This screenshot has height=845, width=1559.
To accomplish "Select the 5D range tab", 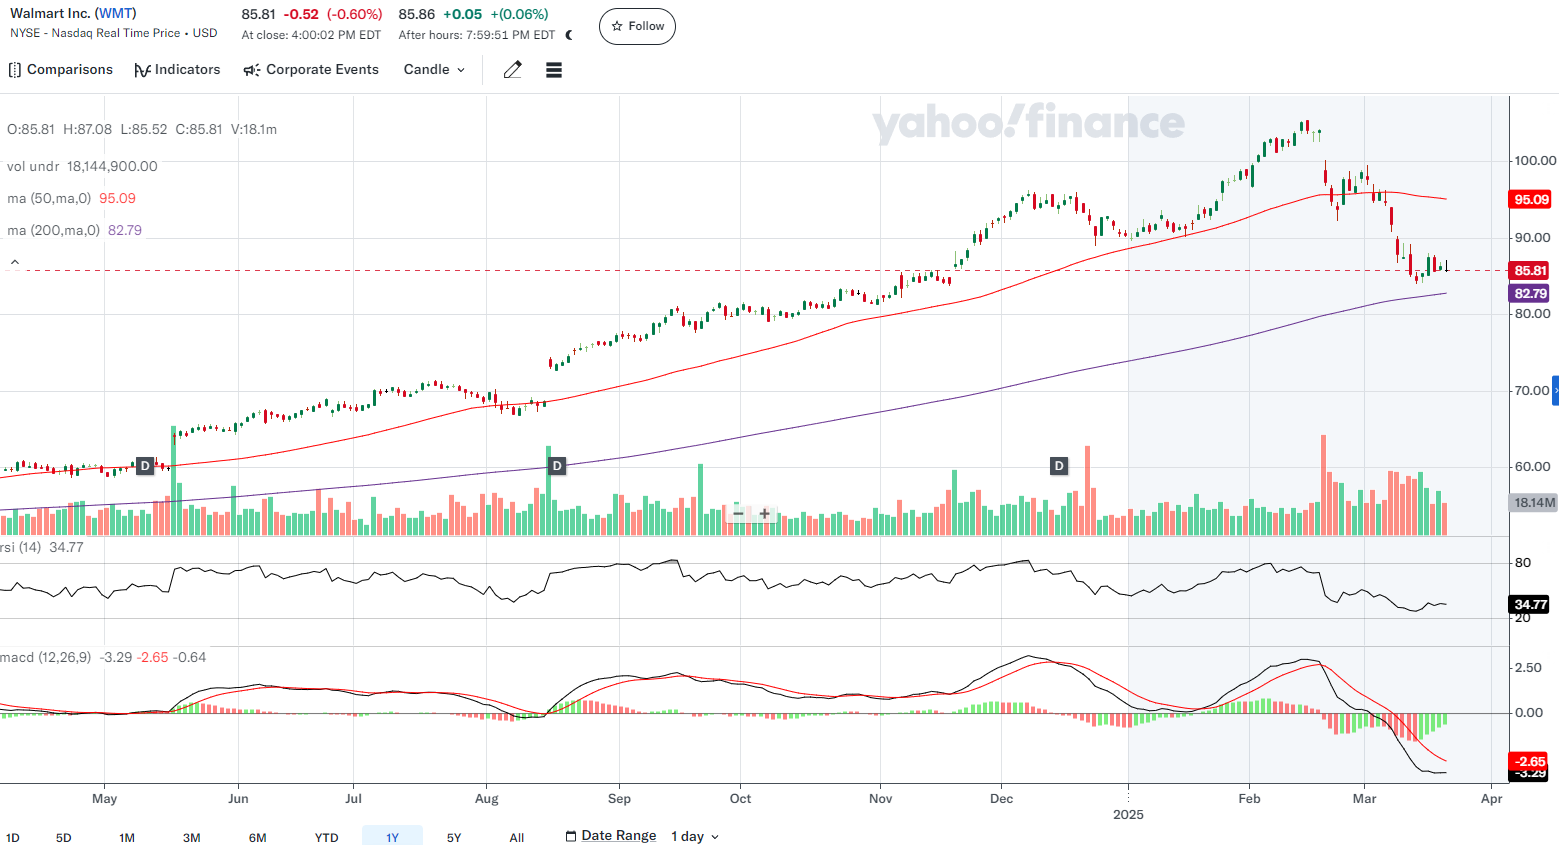I will click(64, 838).
